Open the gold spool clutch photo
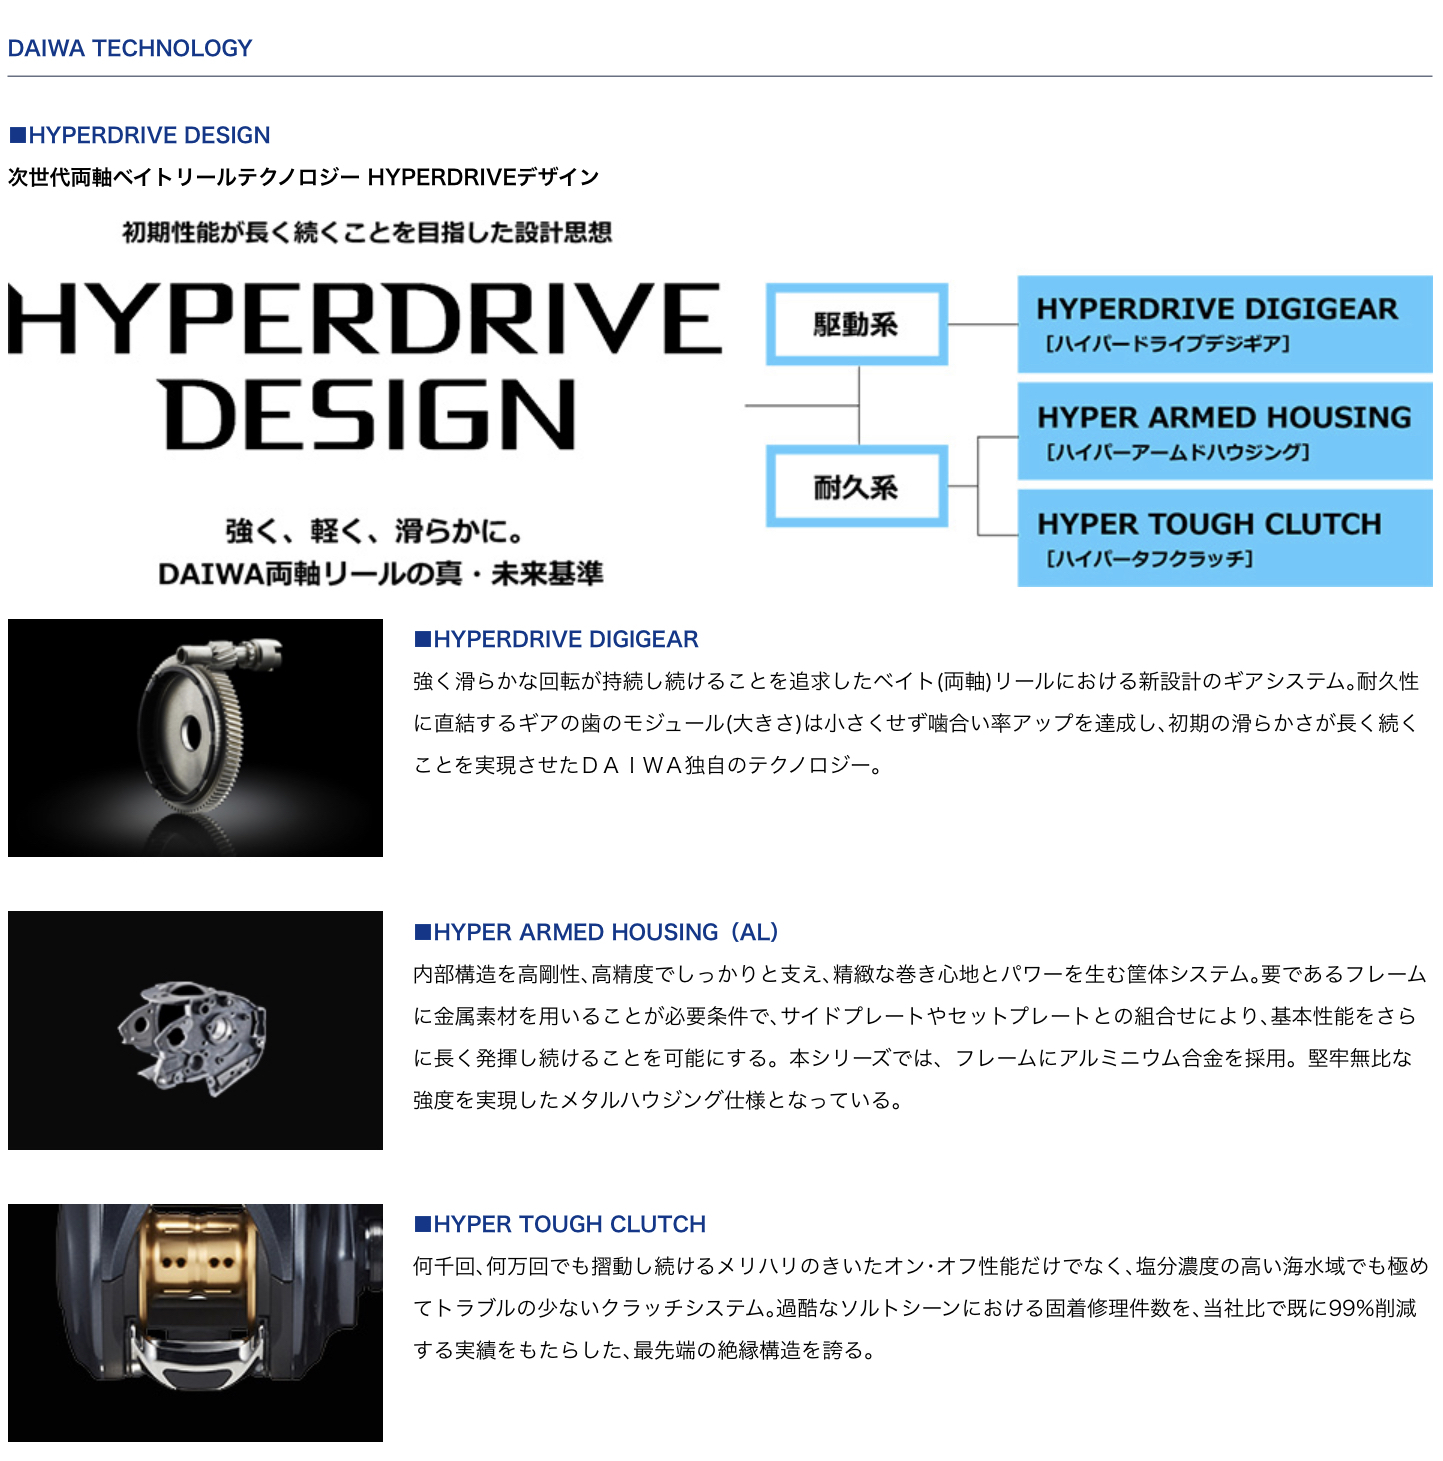 pyautogui.click(x=195, y=1323)
